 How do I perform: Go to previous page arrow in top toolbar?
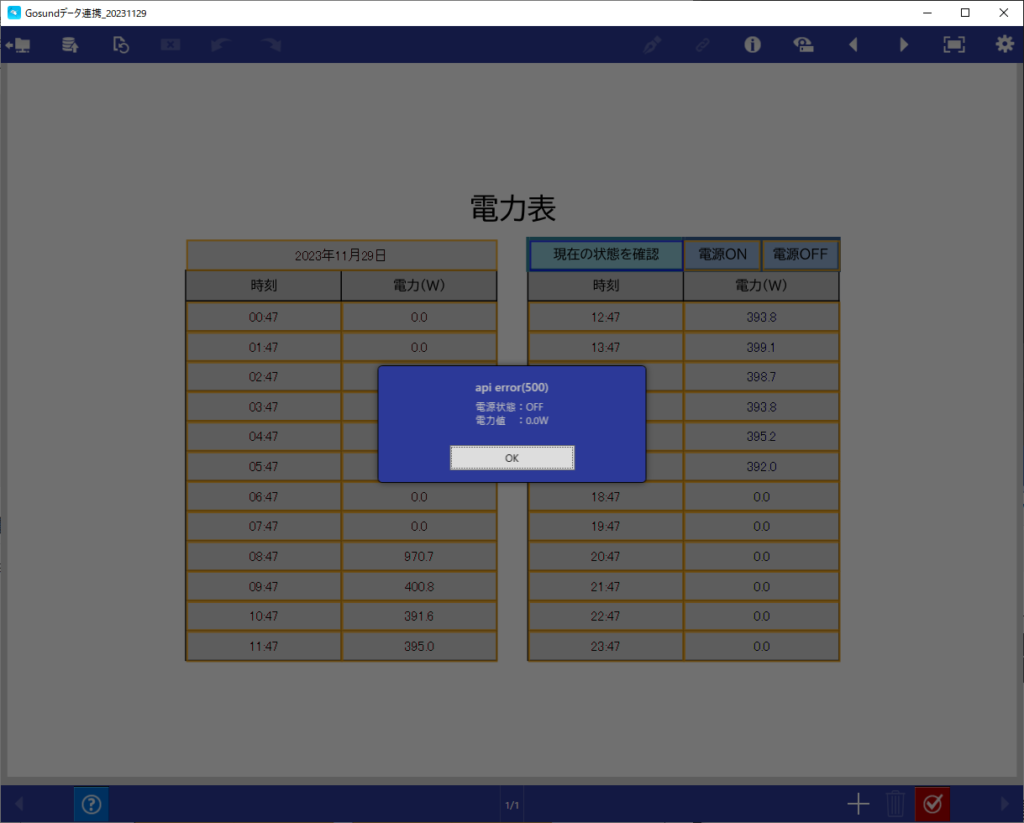[x=853, y=45]
